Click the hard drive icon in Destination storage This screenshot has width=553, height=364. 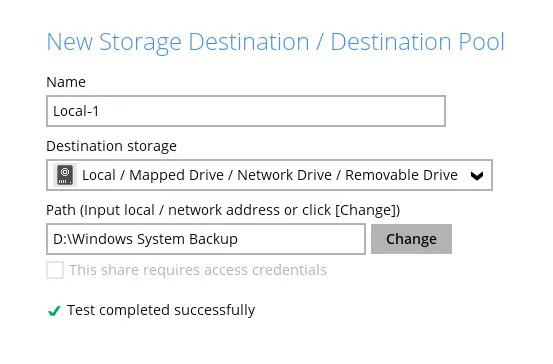(x=65, y=175)
